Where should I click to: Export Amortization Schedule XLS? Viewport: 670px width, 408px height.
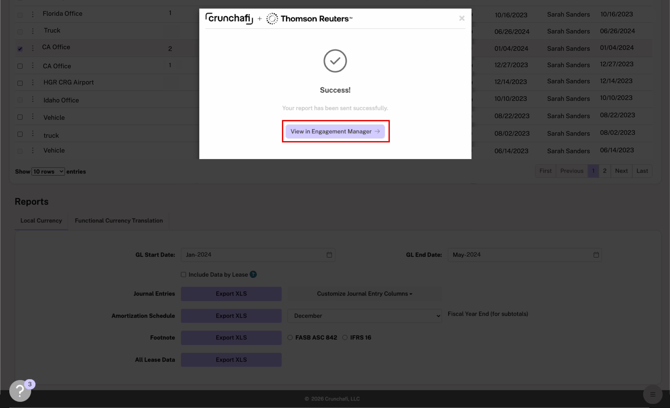click(231, 316)
